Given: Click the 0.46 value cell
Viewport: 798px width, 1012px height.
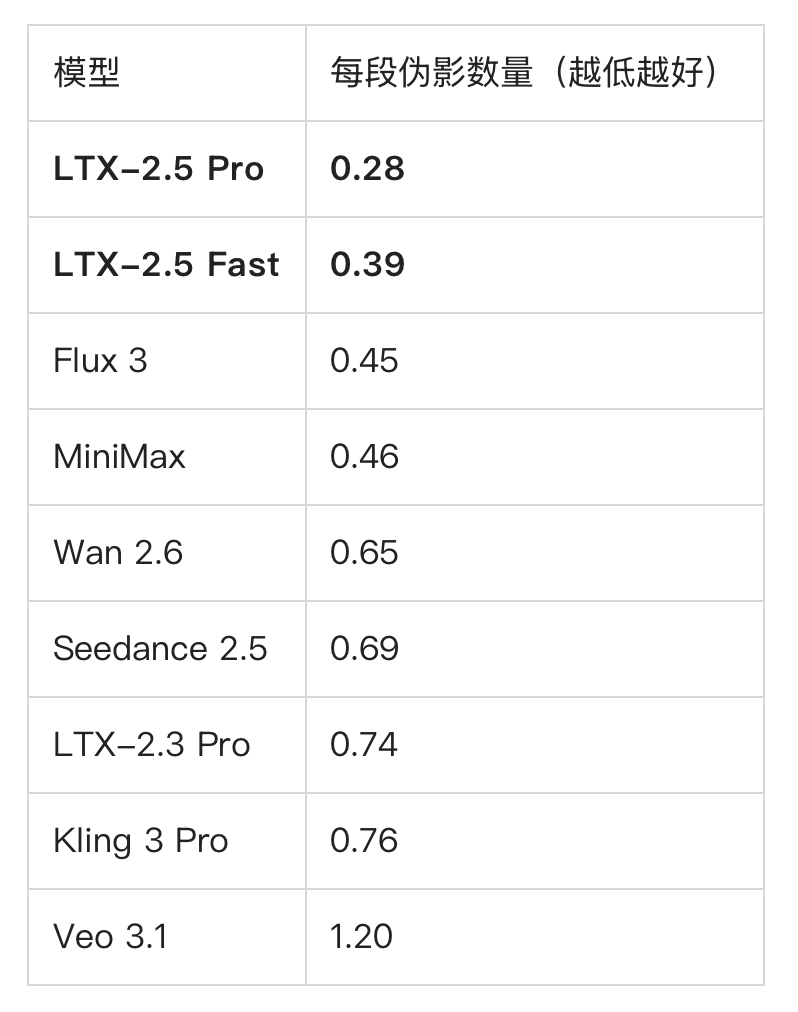Looking at the screenshot, I should tap(535, 458).
